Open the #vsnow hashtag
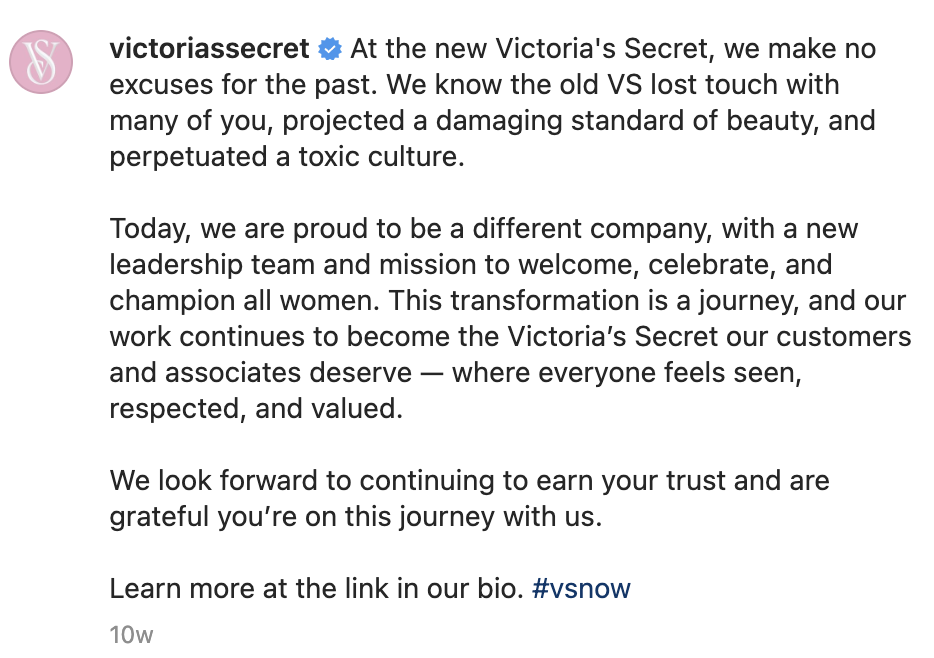The height and width of the screenshot is (658, 934). pyautogui.click(x=581, y=588)
